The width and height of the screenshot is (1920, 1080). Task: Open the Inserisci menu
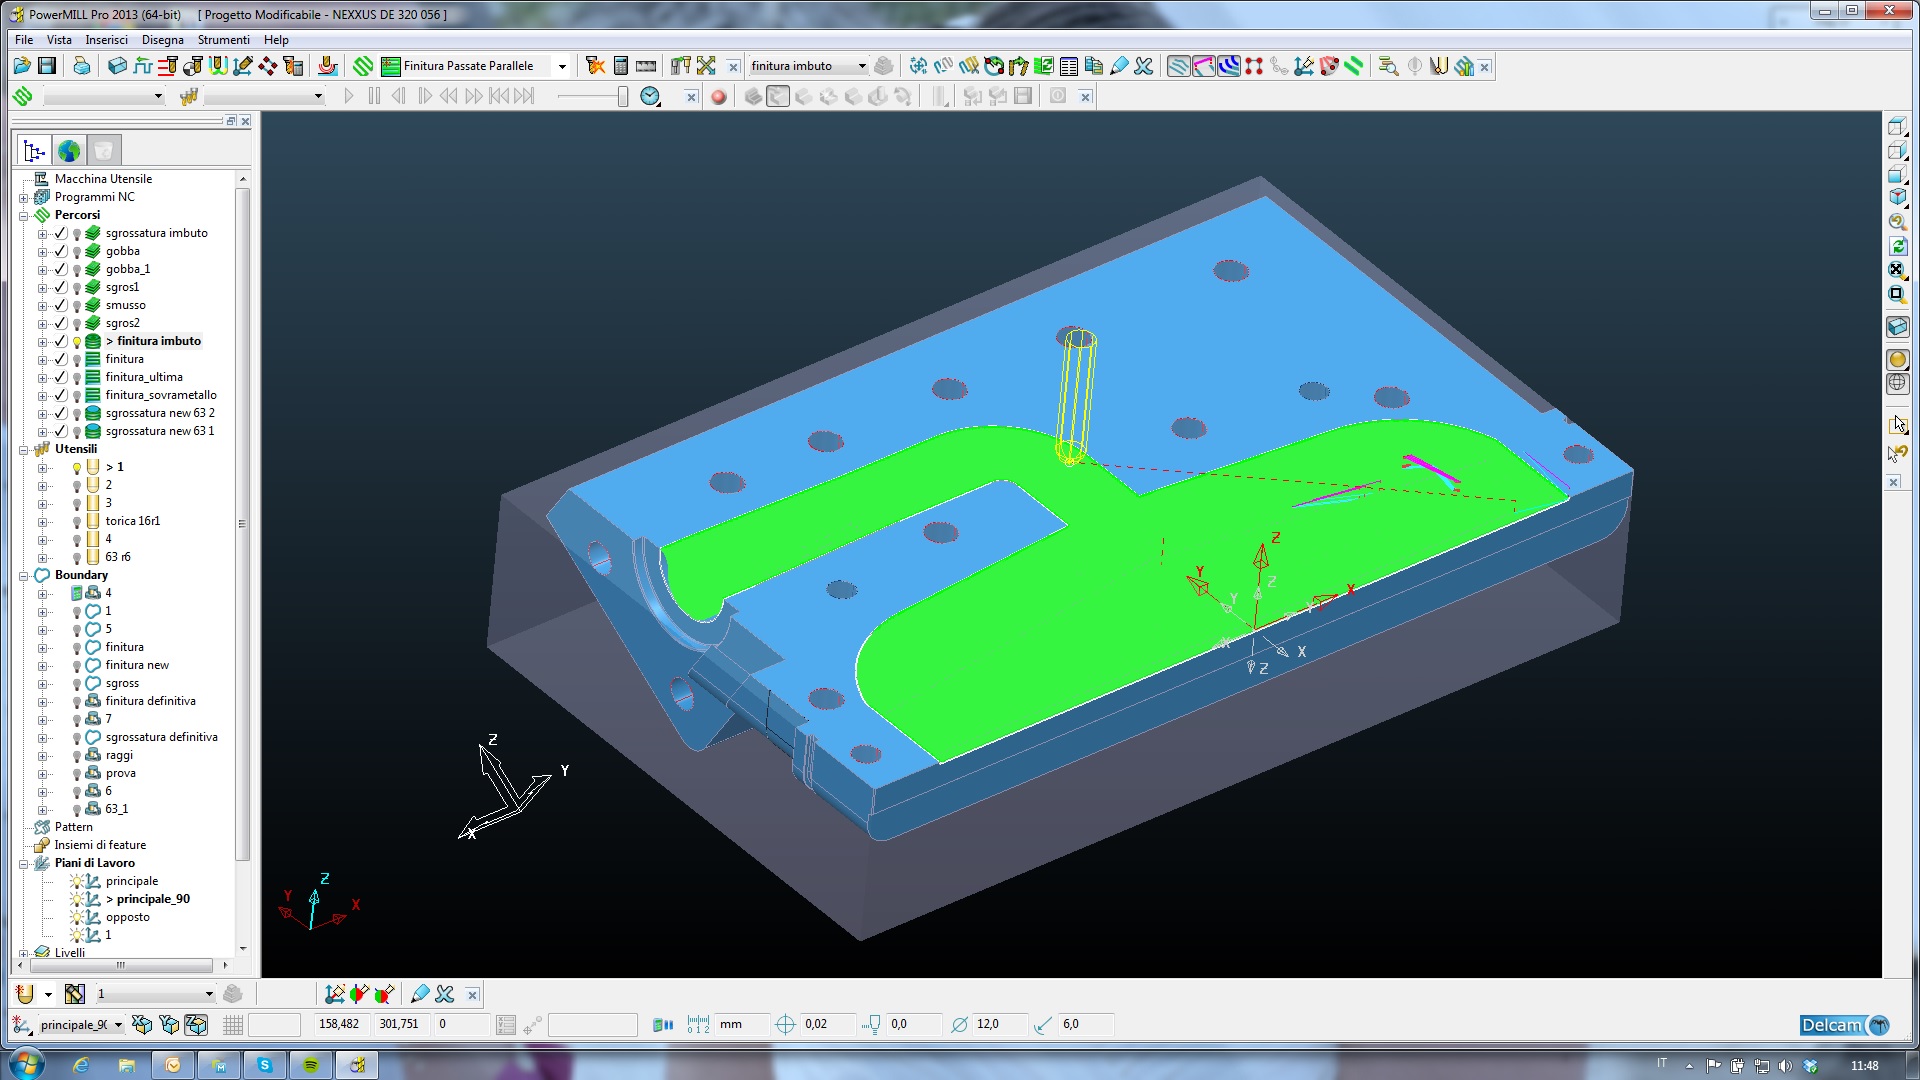click(106, 40)
